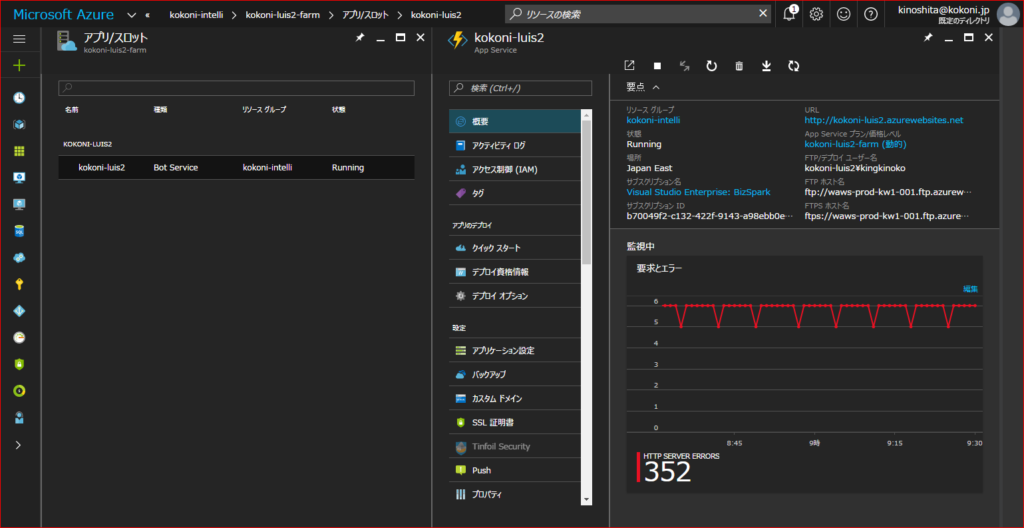The image size is (1024, 528).
Task: Open デプロイ資格情報 menu item
Action: (515, 272)
